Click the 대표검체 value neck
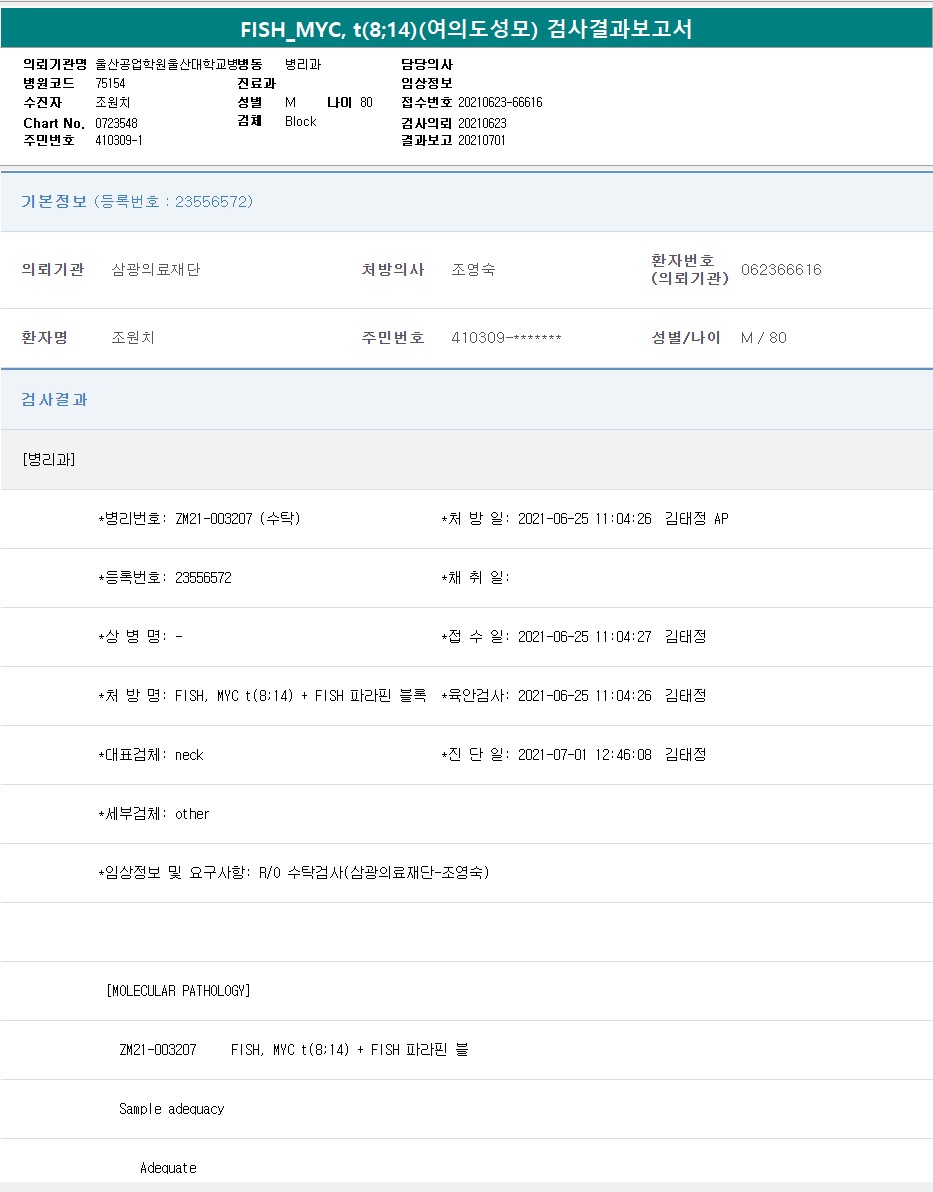Screen dimensions: 933x1192 pyautogui.click(x=189, y=755)
